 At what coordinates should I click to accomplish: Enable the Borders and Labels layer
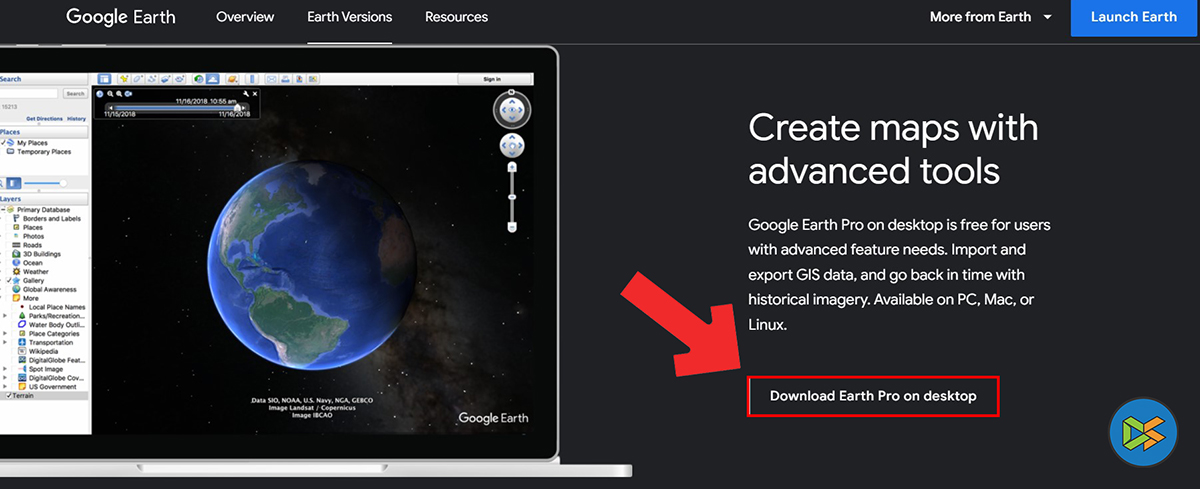(8, 218)
